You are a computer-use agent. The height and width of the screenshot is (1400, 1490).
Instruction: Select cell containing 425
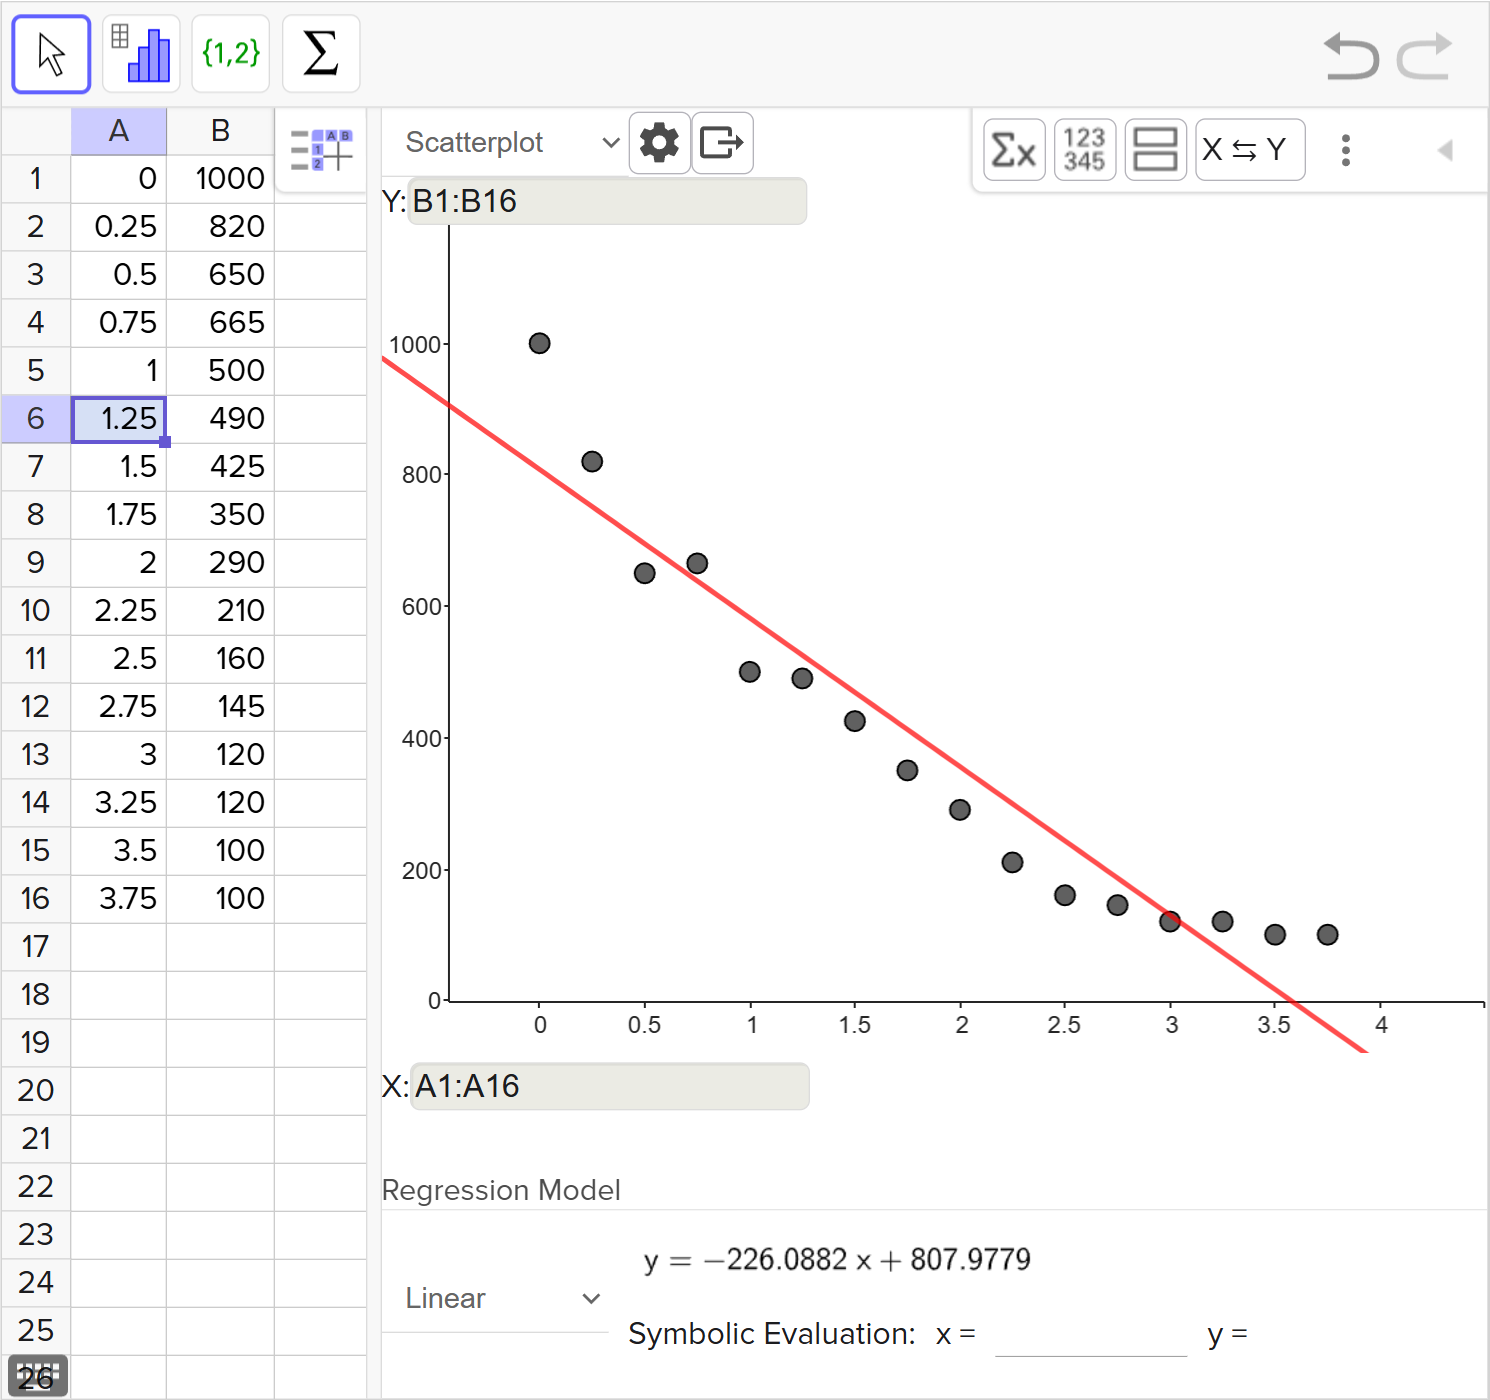(220, 467)
